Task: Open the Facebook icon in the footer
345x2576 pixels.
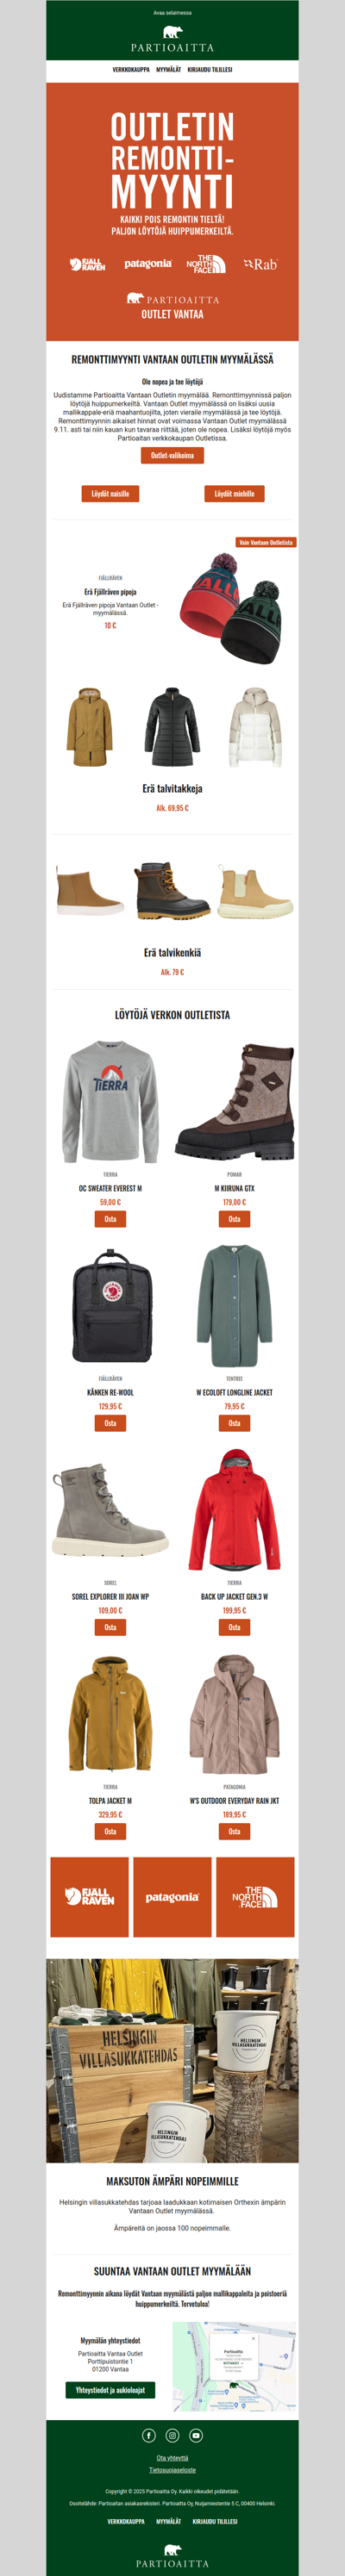Action: (x=149, y=2435)
